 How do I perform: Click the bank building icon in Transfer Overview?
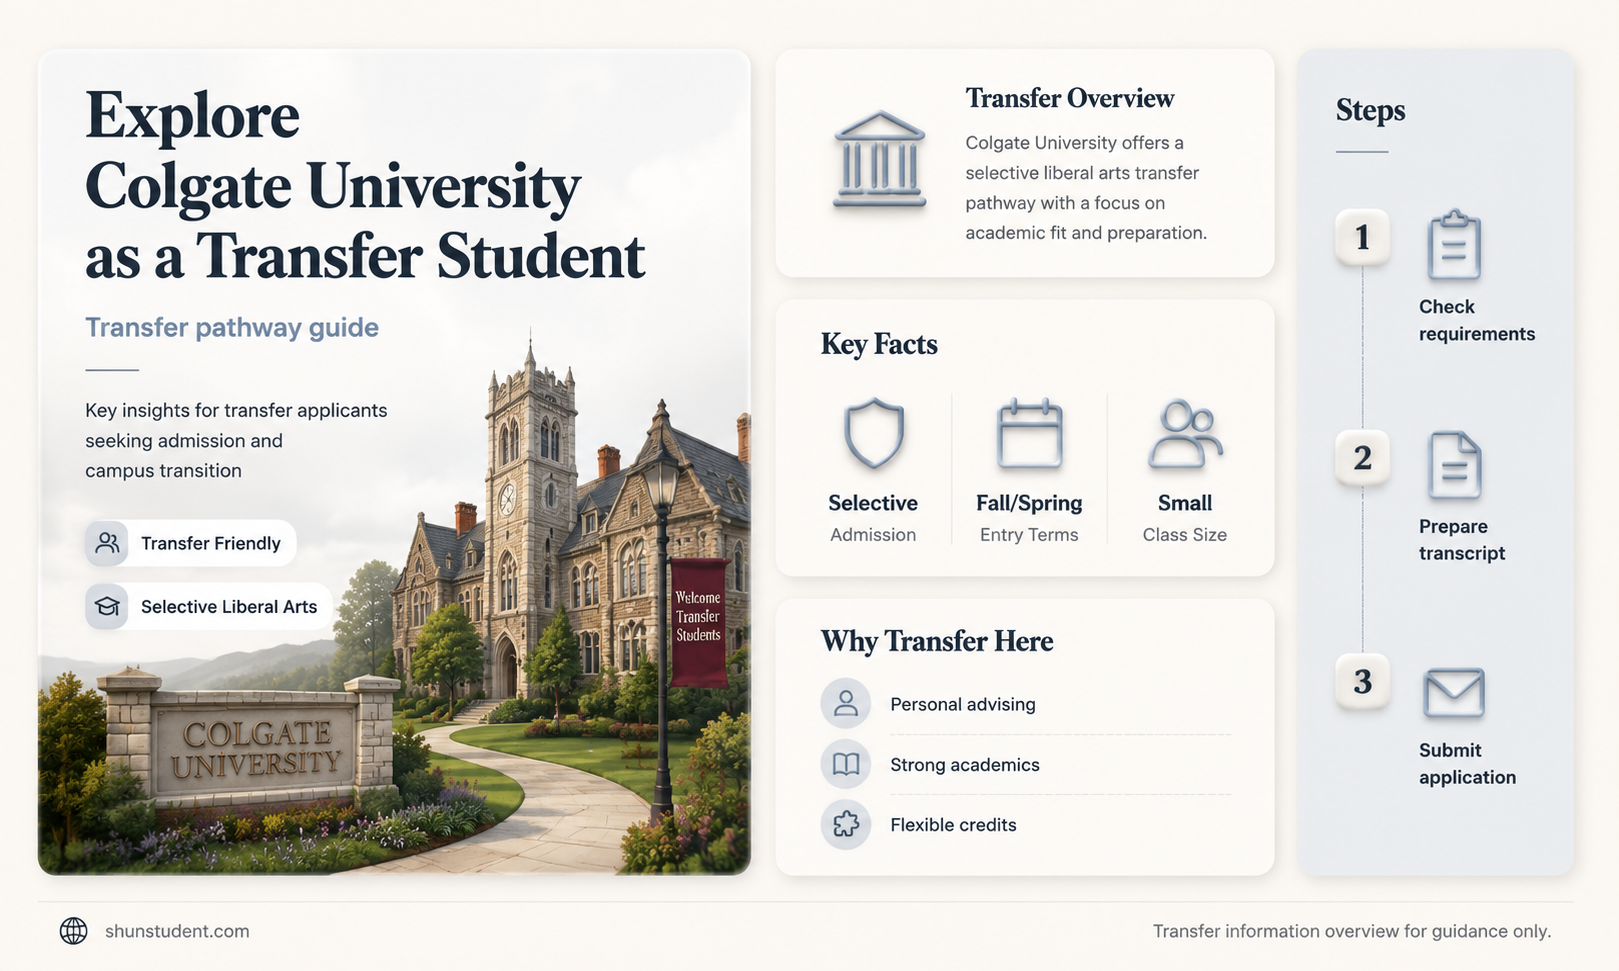(879, 160)
